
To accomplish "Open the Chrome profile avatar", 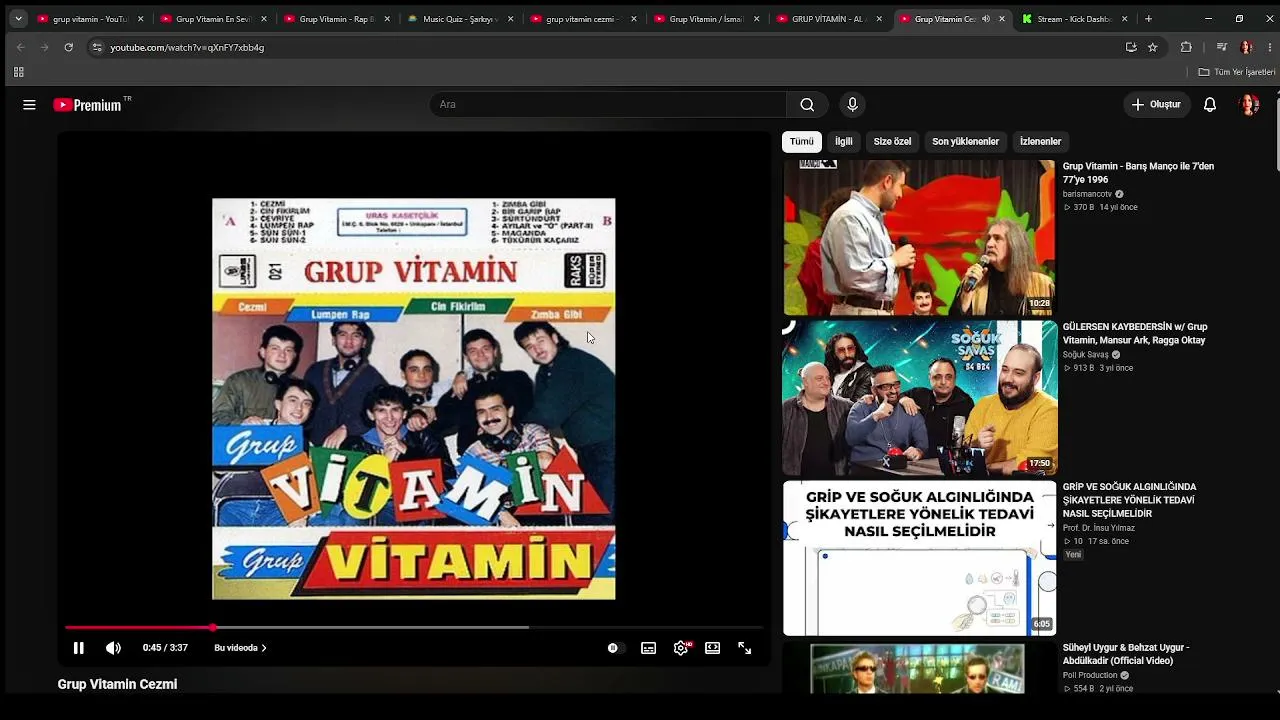I will 1246,47.
